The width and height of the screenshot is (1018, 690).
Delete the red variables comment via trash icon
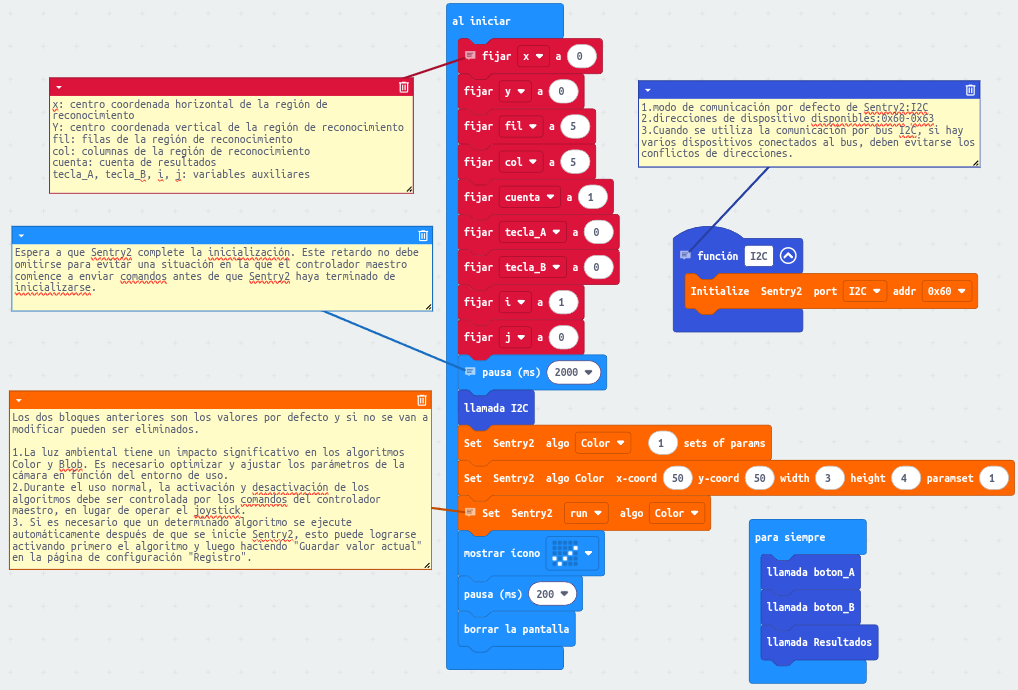pyautogui.click(x=404, y=87)
